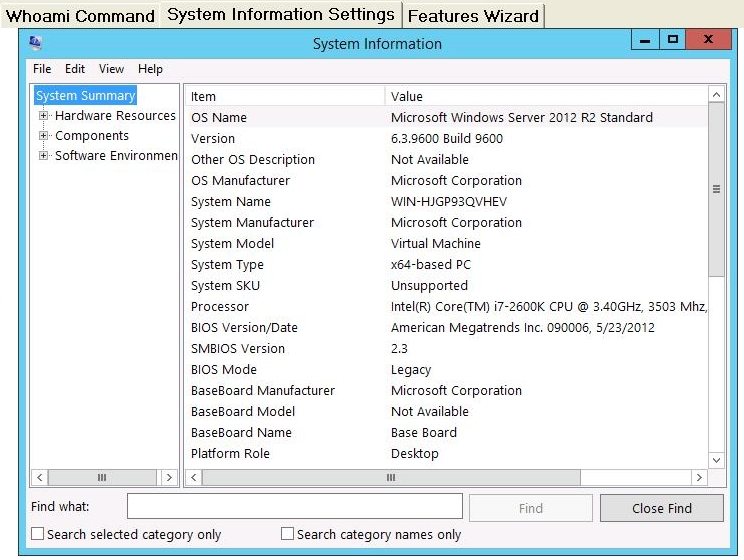Open the File menu
The height and width of the screenshot is (560, 744).
42,69
